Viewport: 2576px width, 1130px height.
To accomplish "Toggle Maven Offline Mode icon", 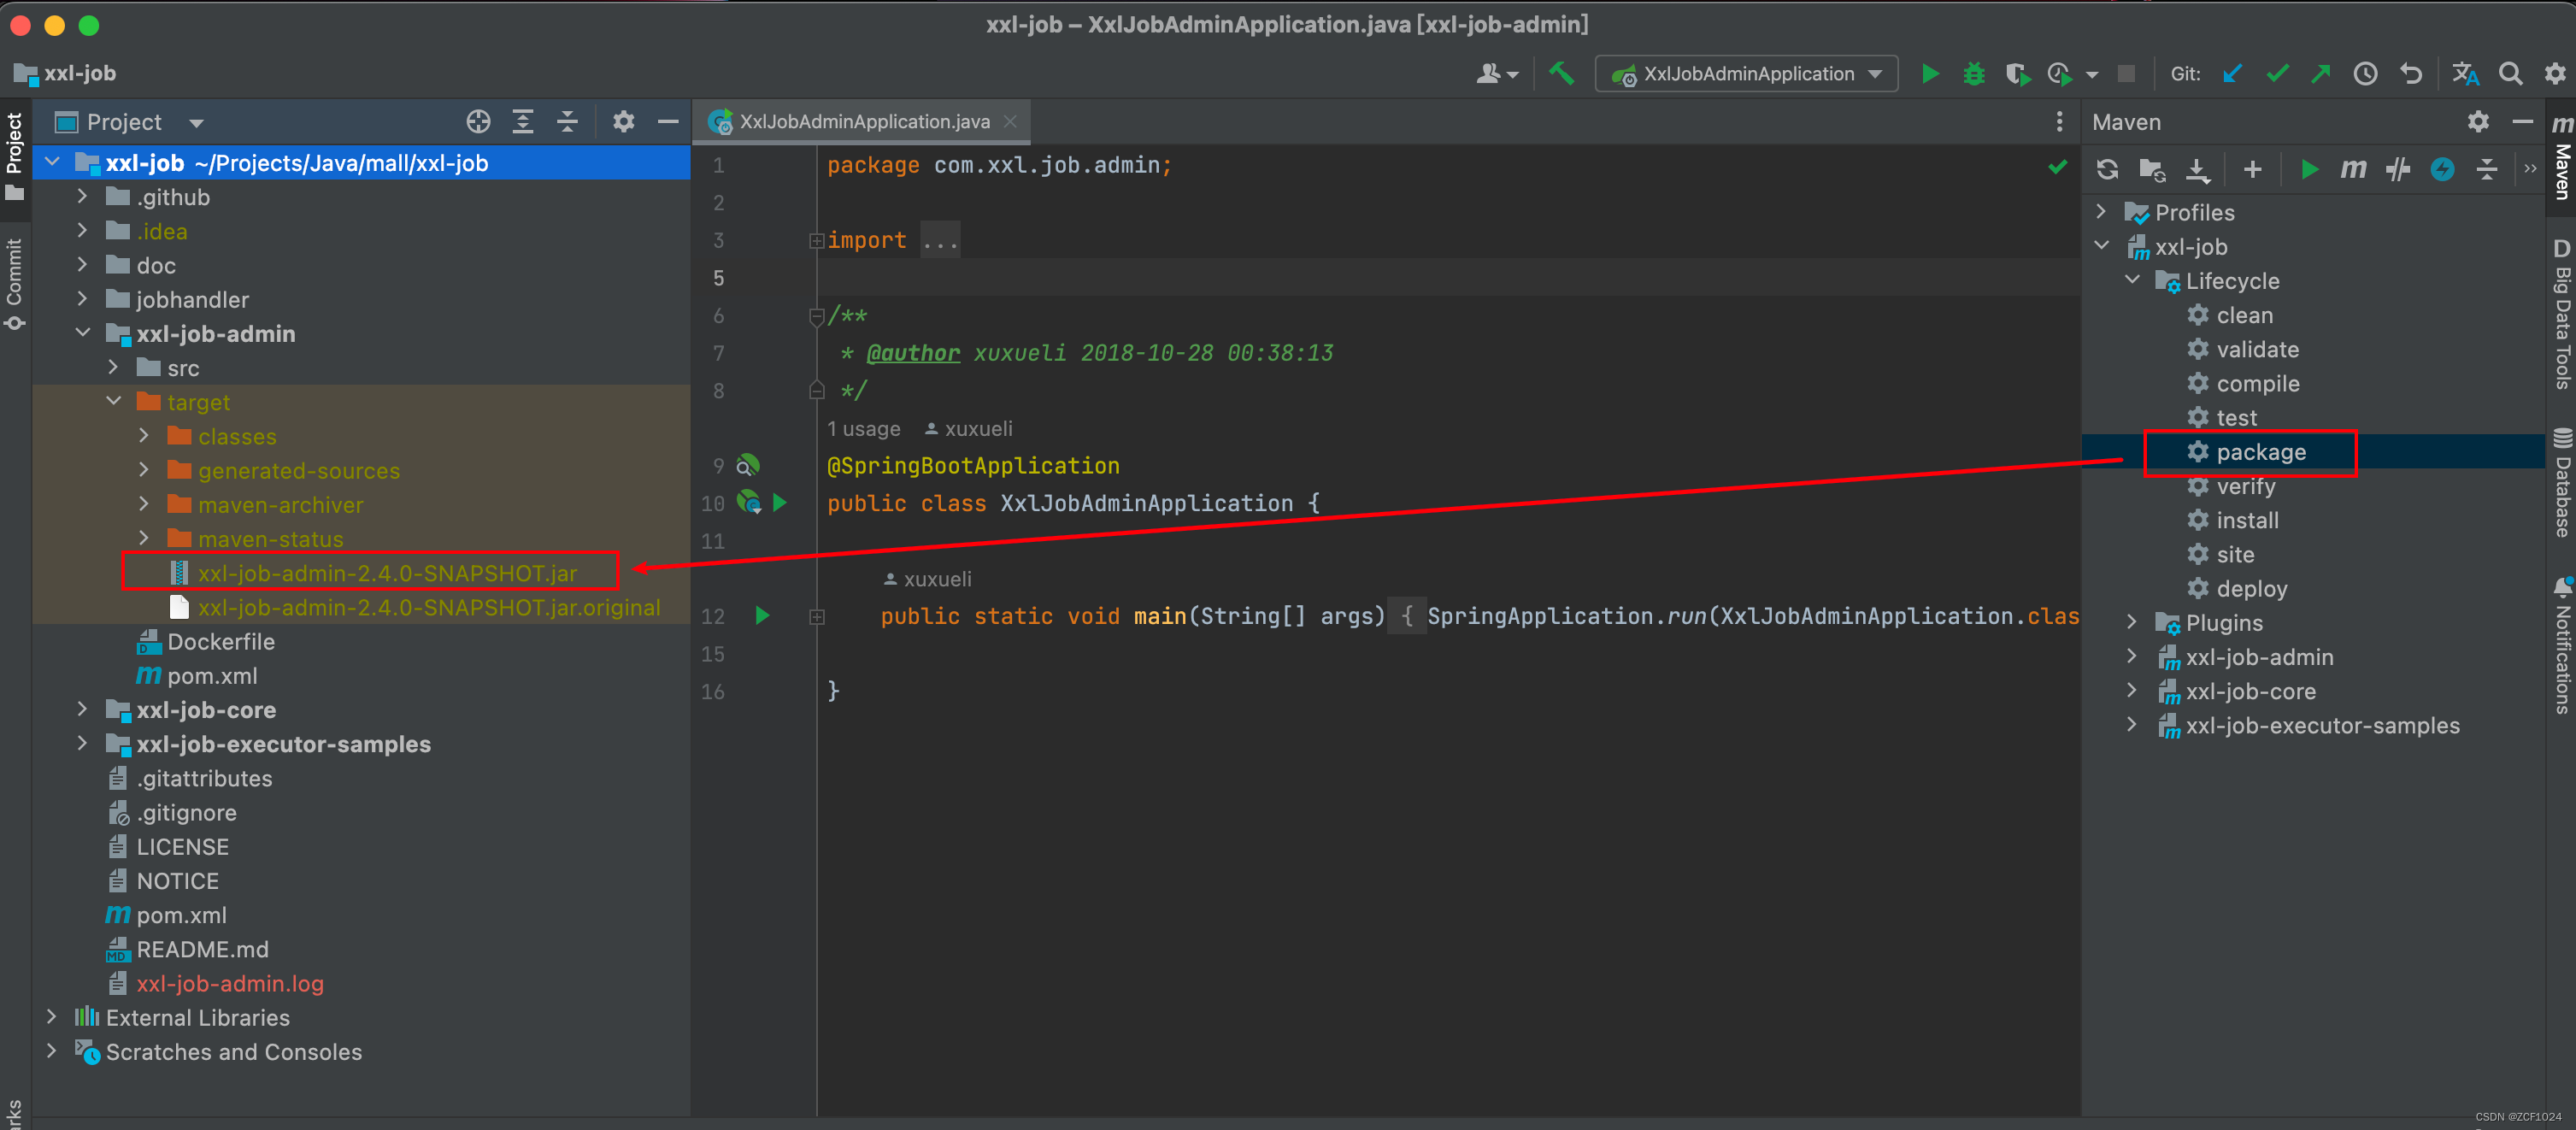I will (x=2398, y=169).
